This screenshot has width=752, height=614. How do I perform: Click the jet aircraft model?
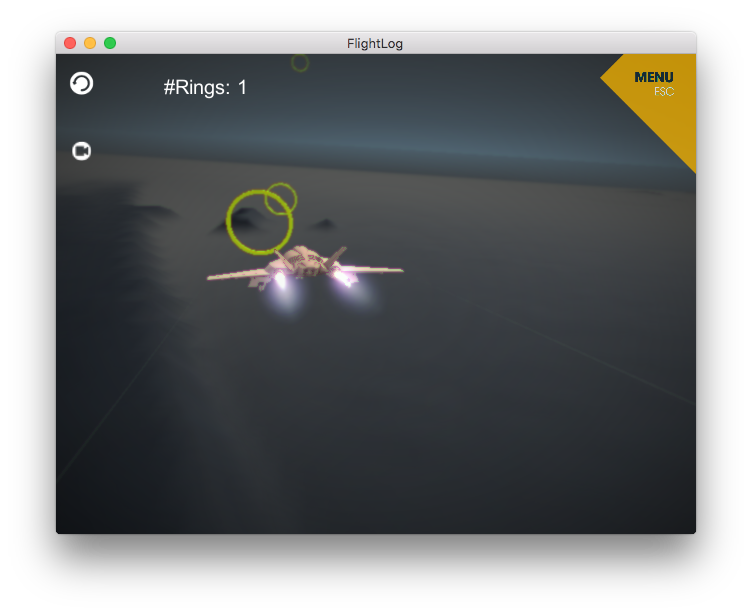305,269
